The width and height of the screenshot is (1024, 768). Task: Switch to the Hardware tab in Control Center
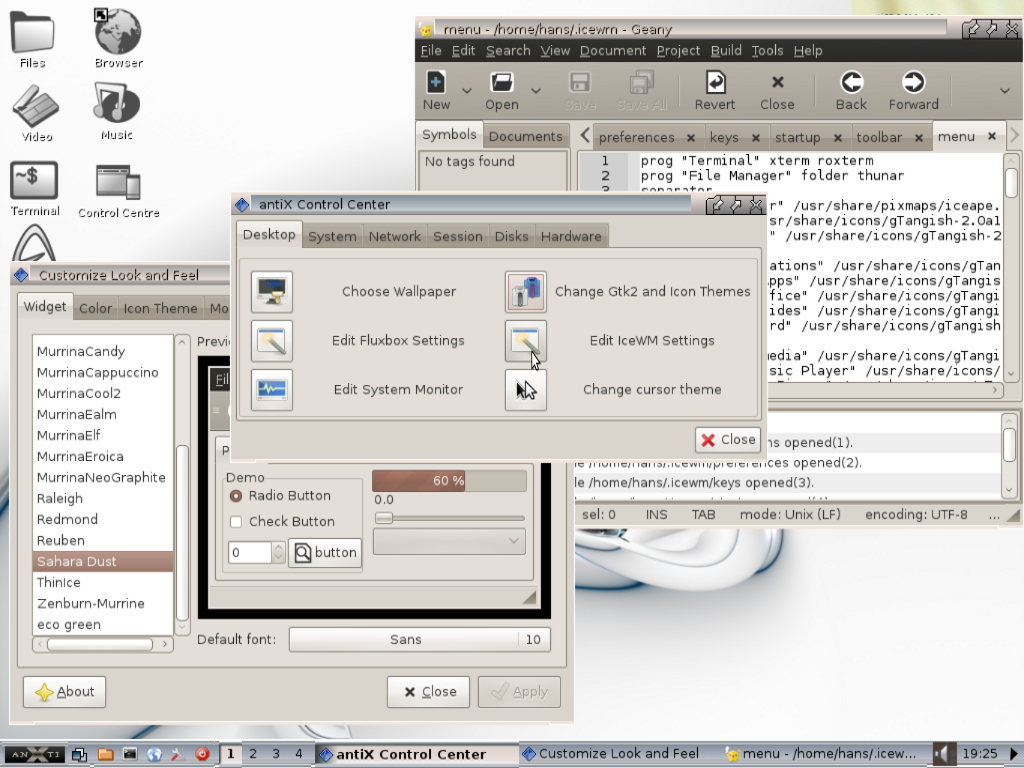tap(571, 236)
